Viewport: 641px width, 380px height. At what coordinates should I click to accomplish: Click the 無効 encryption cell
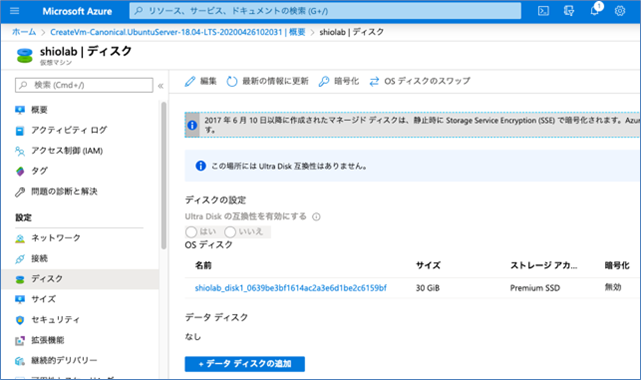pyautogui.click(x=613, y=287)
